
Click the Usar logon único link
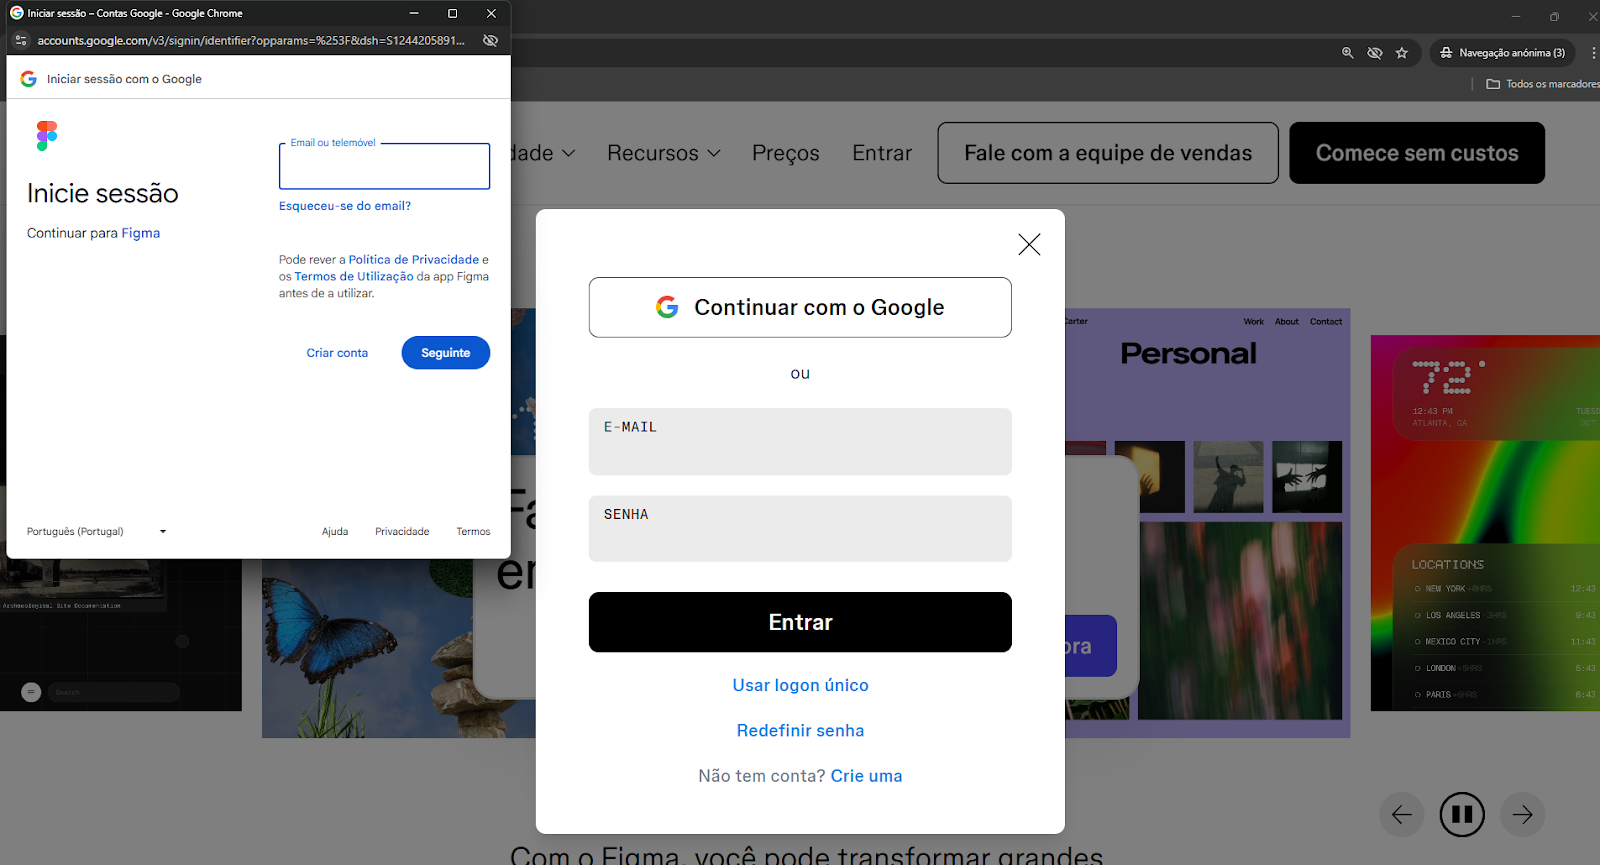point(800,685)
